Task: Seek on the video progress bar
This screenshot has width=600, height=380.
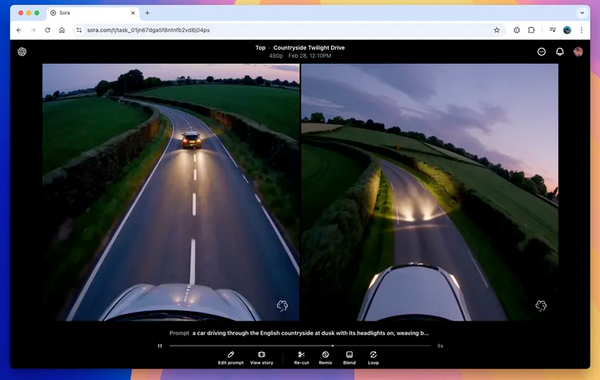Action: coord(300,346)
